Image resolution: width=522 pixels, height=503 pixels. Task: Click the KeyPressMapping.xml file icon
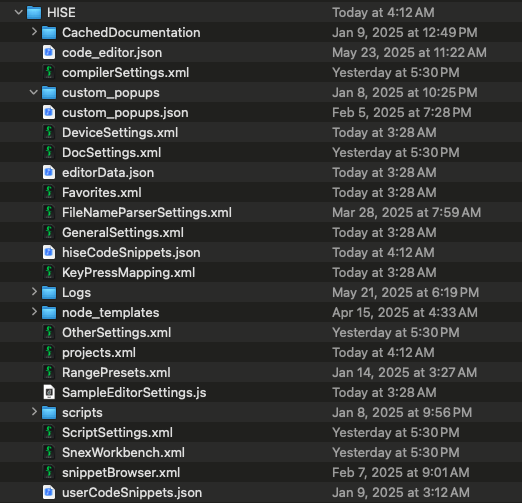pyautogui.click(x=49, y=272)
